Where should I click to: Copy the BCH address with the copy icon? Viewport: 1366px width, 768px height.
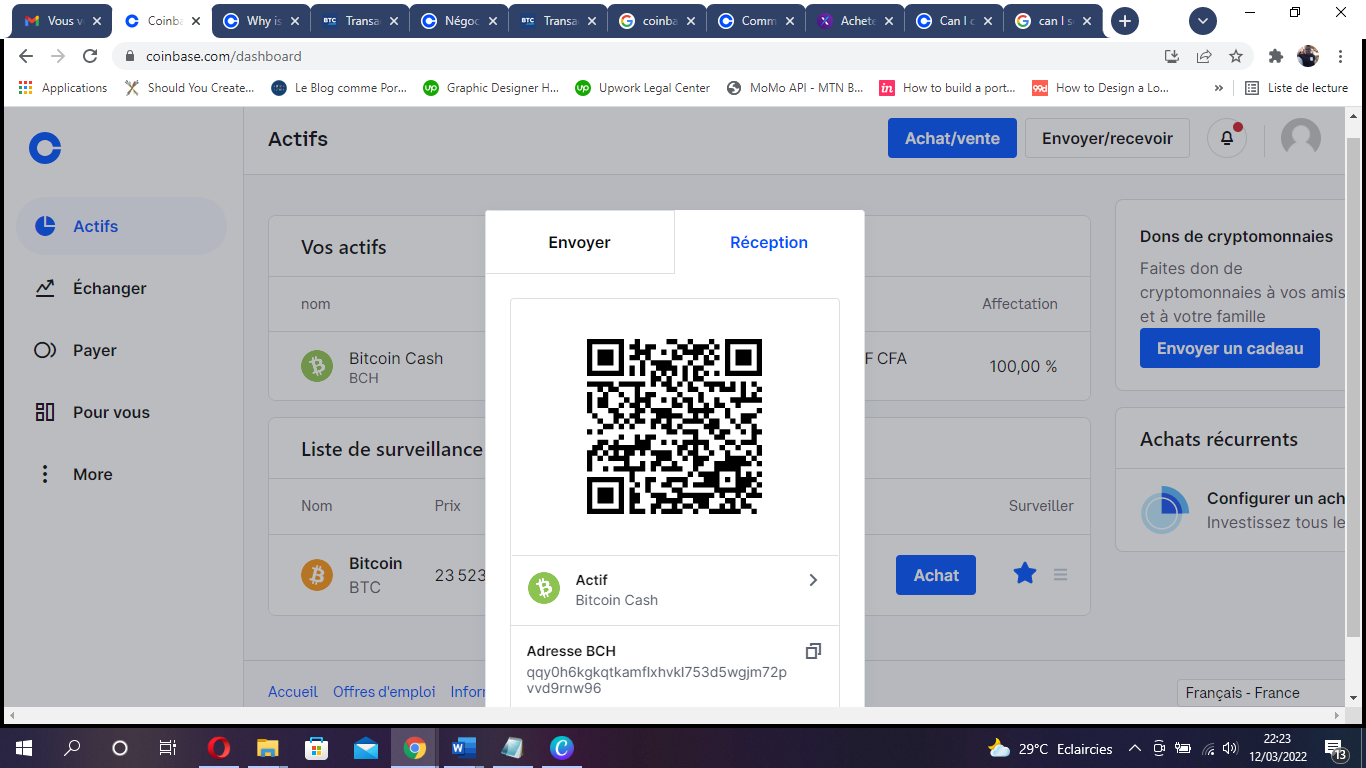pos(813,651)
